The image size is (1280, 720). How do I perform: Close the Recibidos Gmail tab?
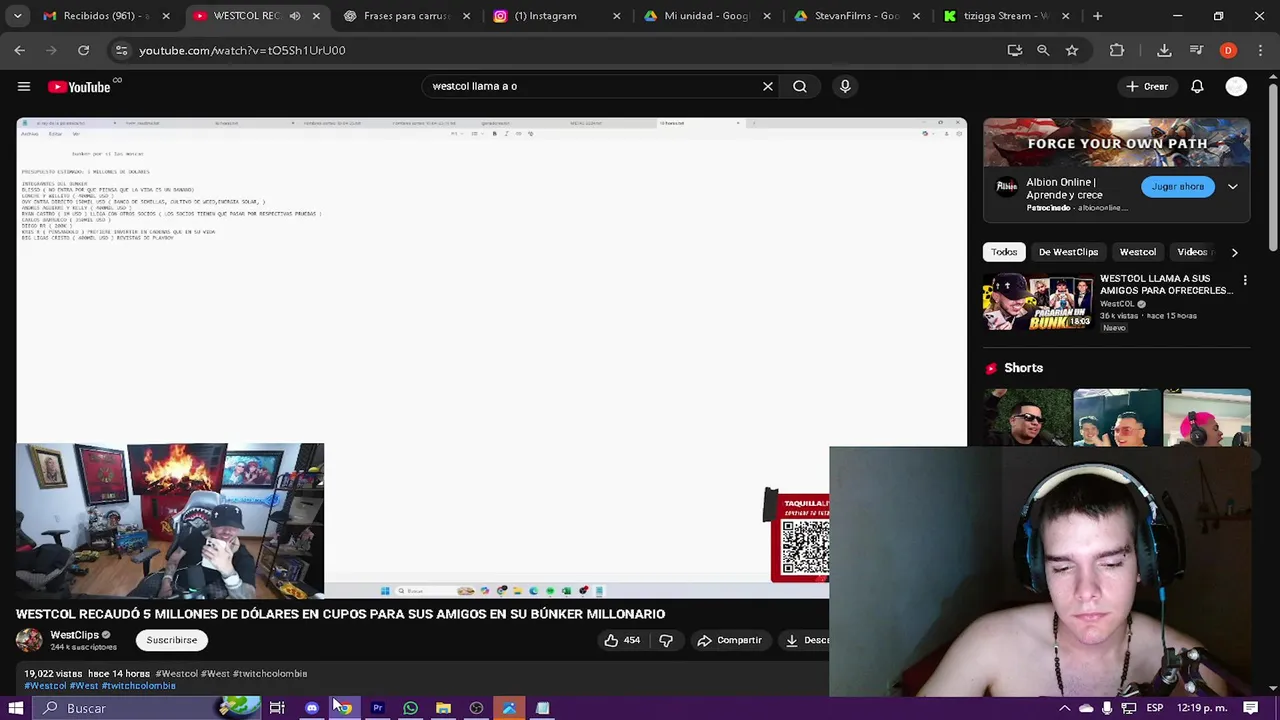coord(166,16)
